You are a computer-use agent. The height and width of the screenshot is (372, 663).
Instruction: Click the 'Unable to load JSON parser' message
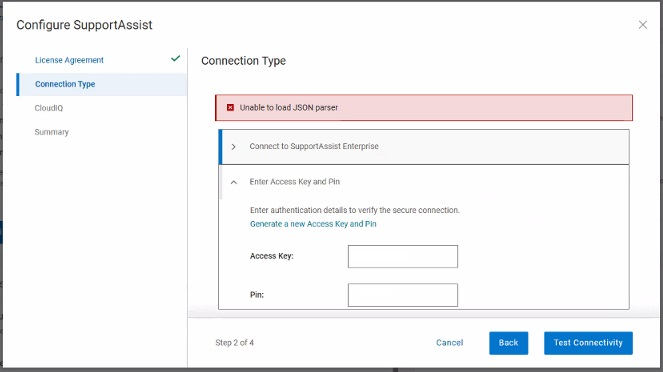tap(289, 108)
